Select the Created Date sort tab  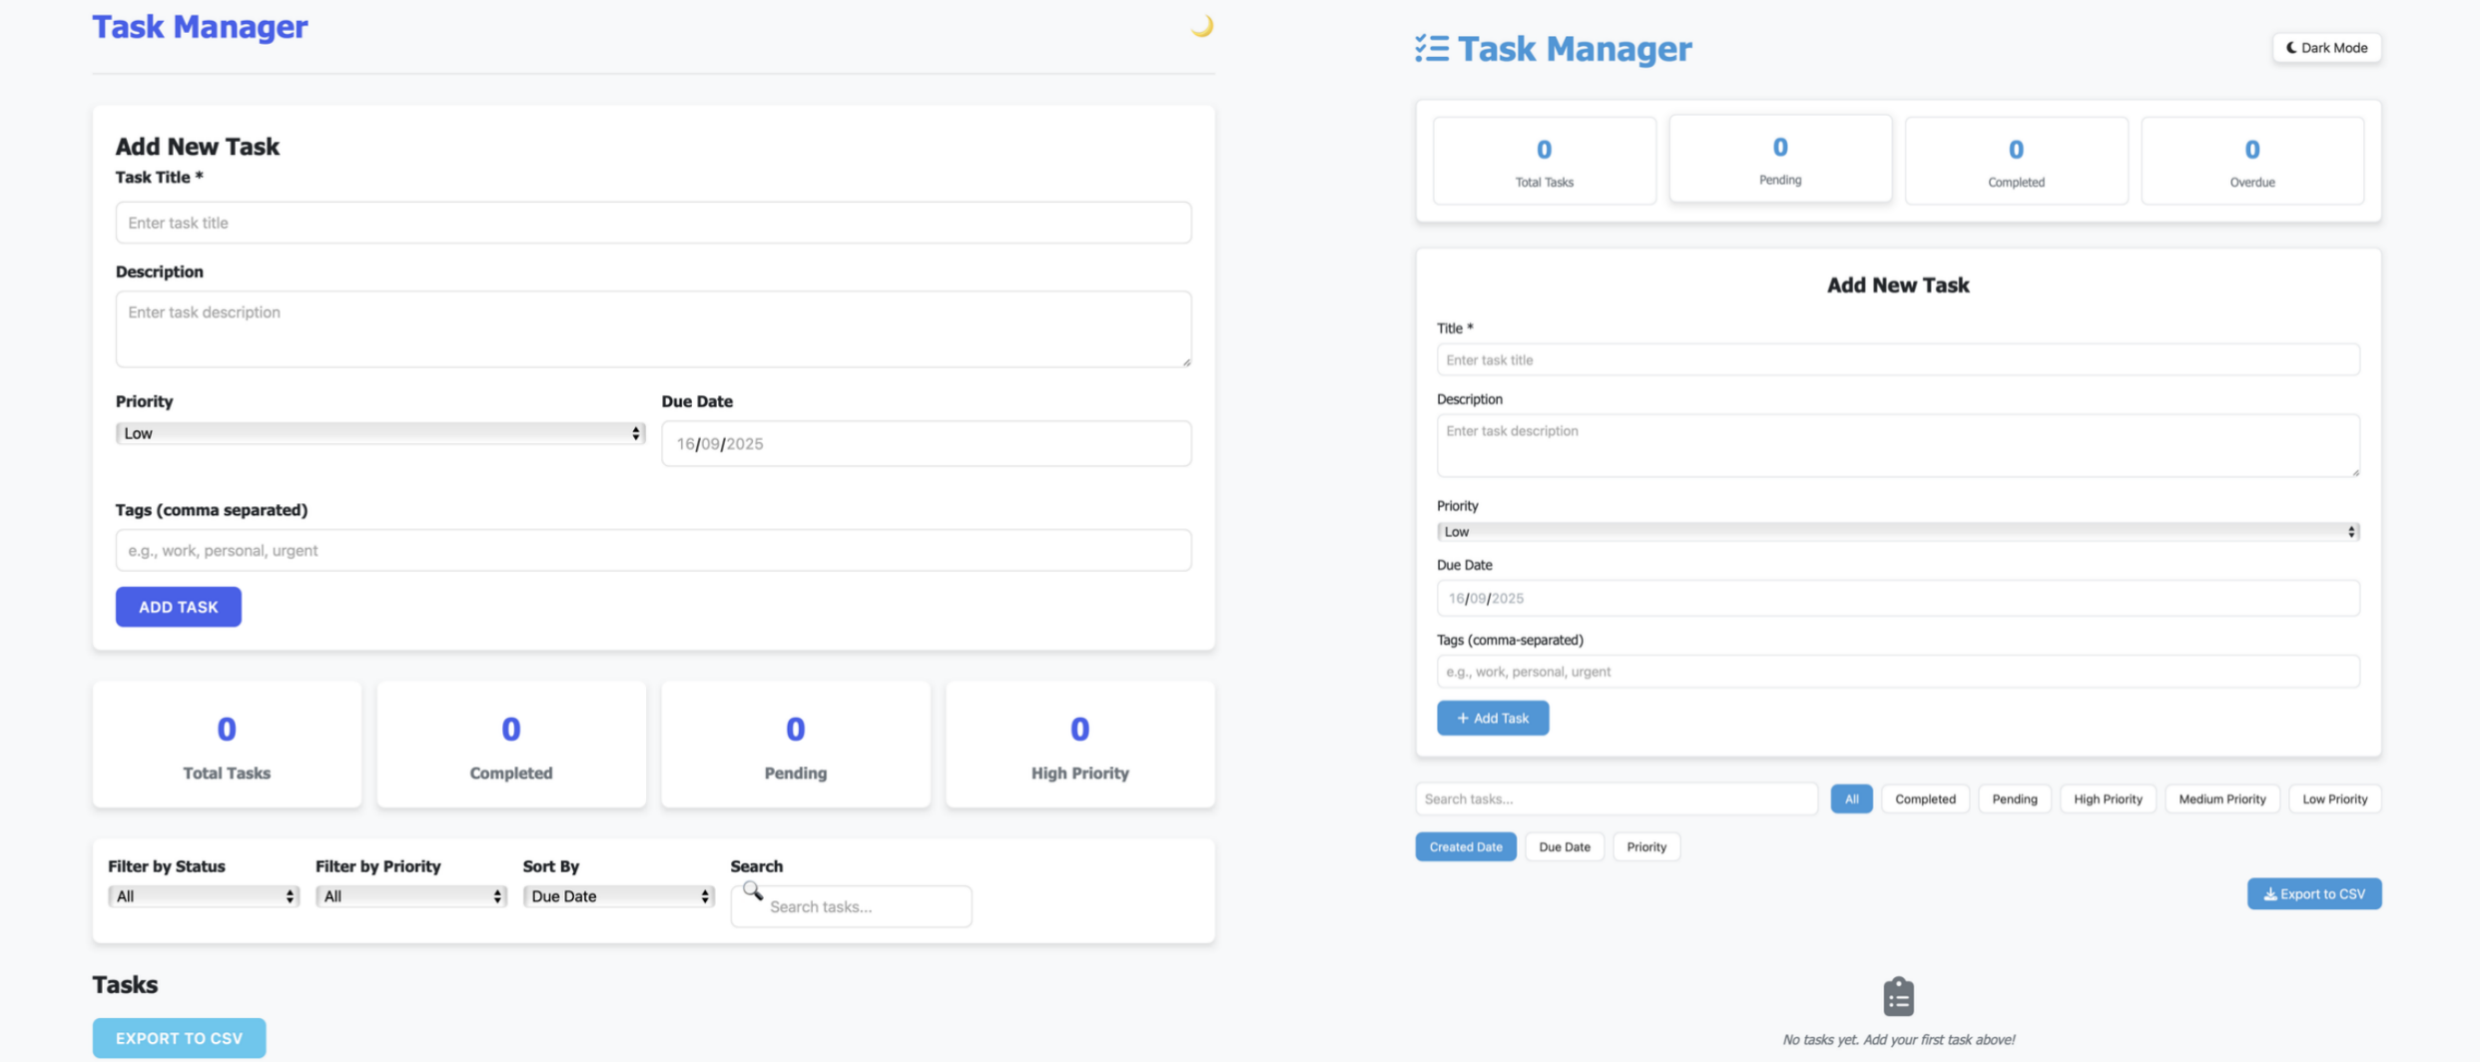pos(1465,847)
